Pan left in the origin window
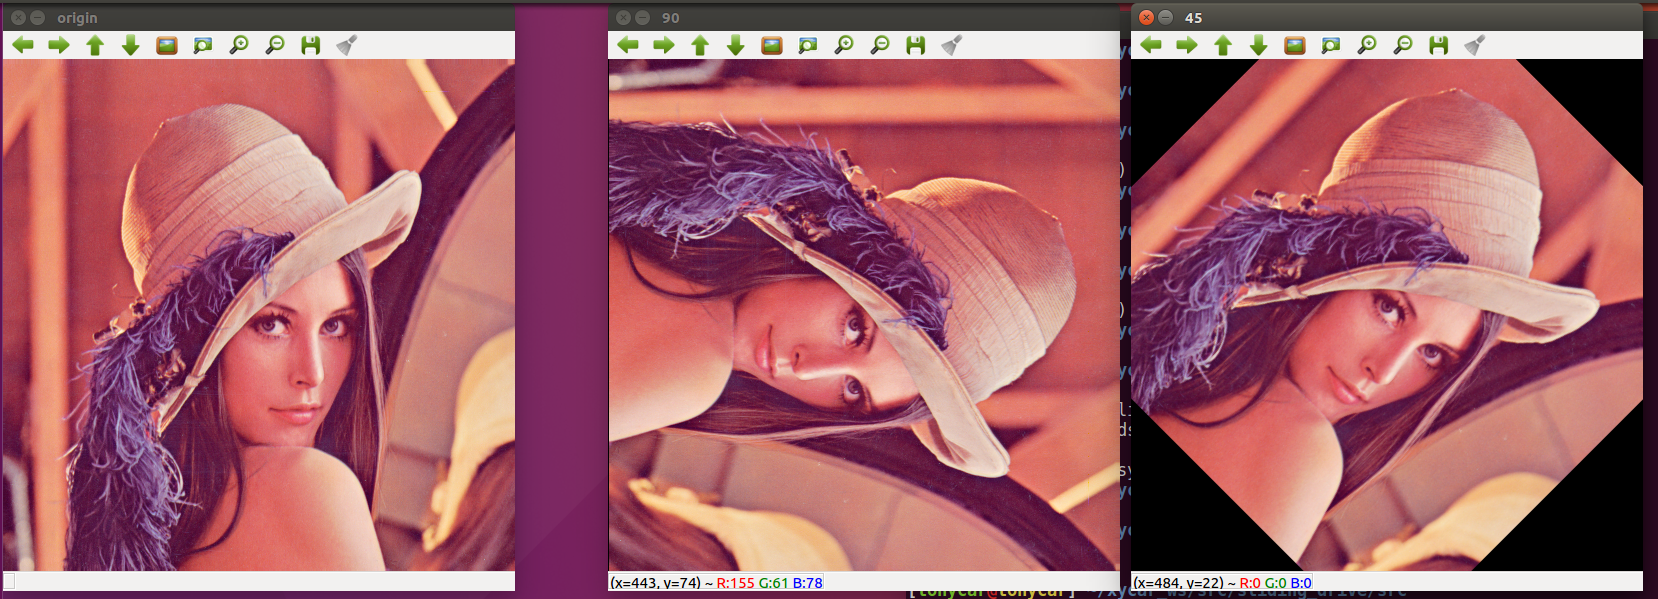This screenshot has height=599, width=1658. (23, 45)
